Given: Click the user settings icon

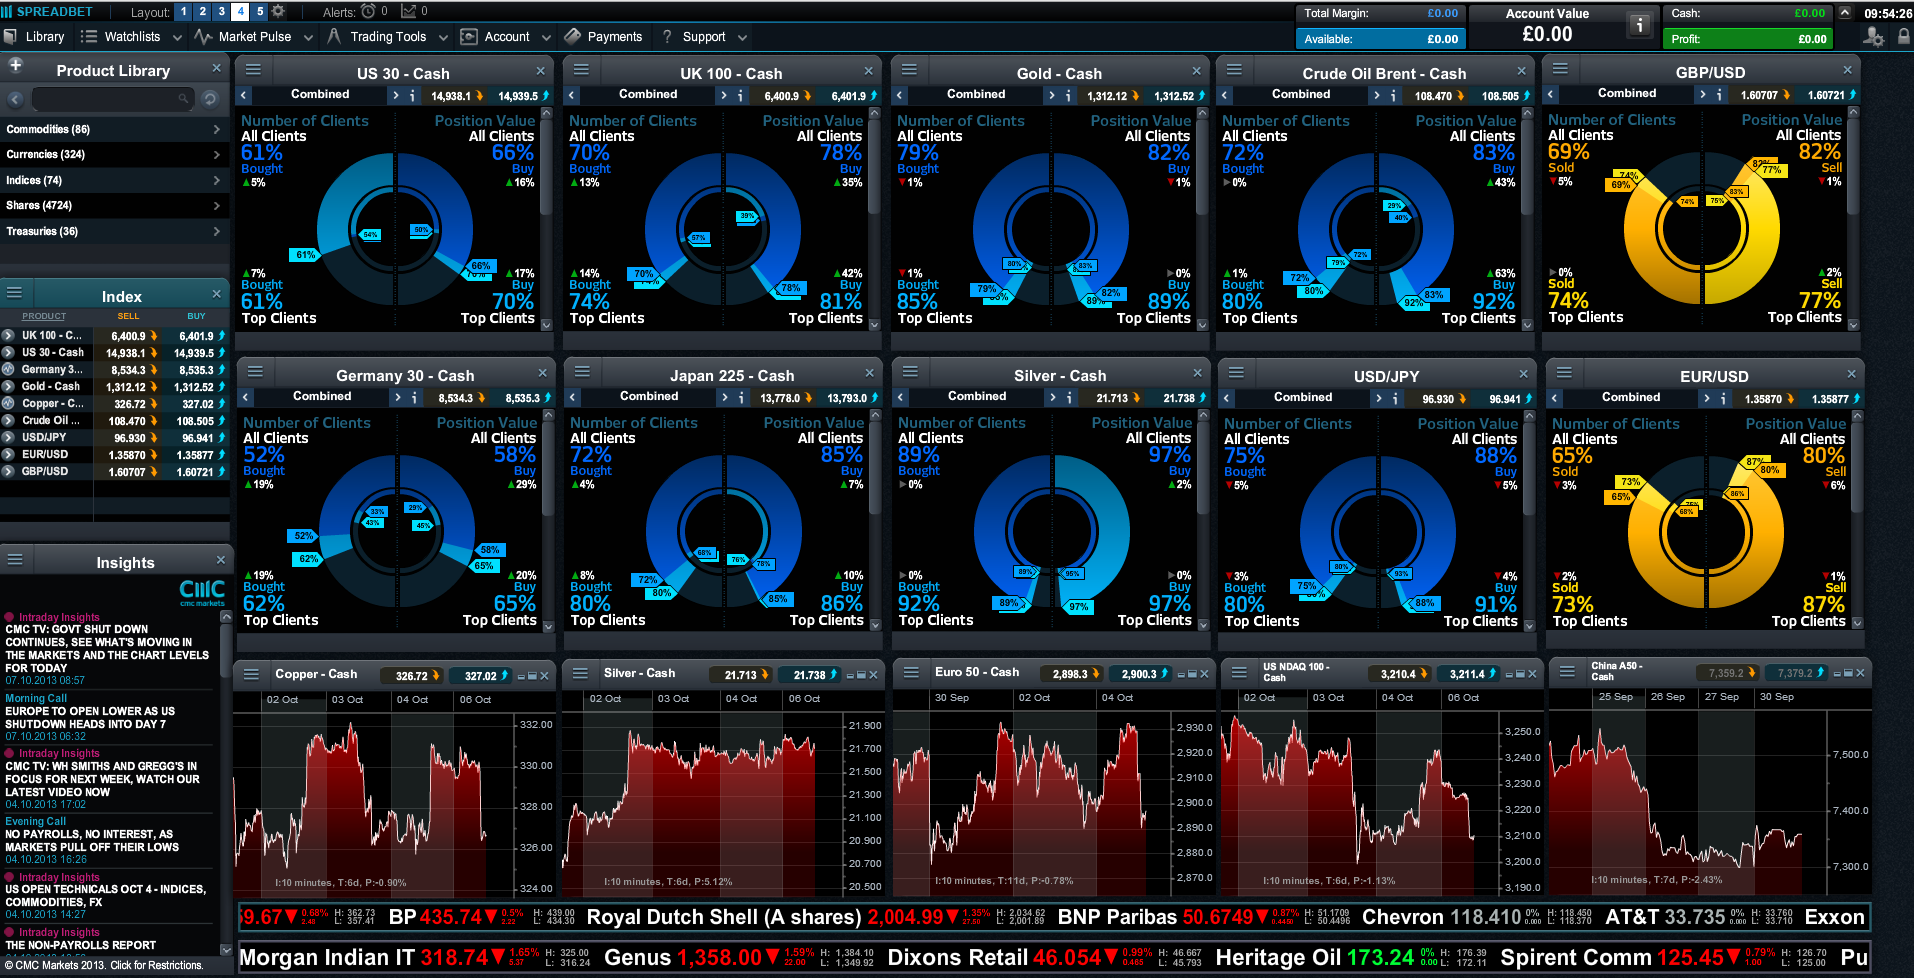Looking at the screenshot, I should [1873, 37].
